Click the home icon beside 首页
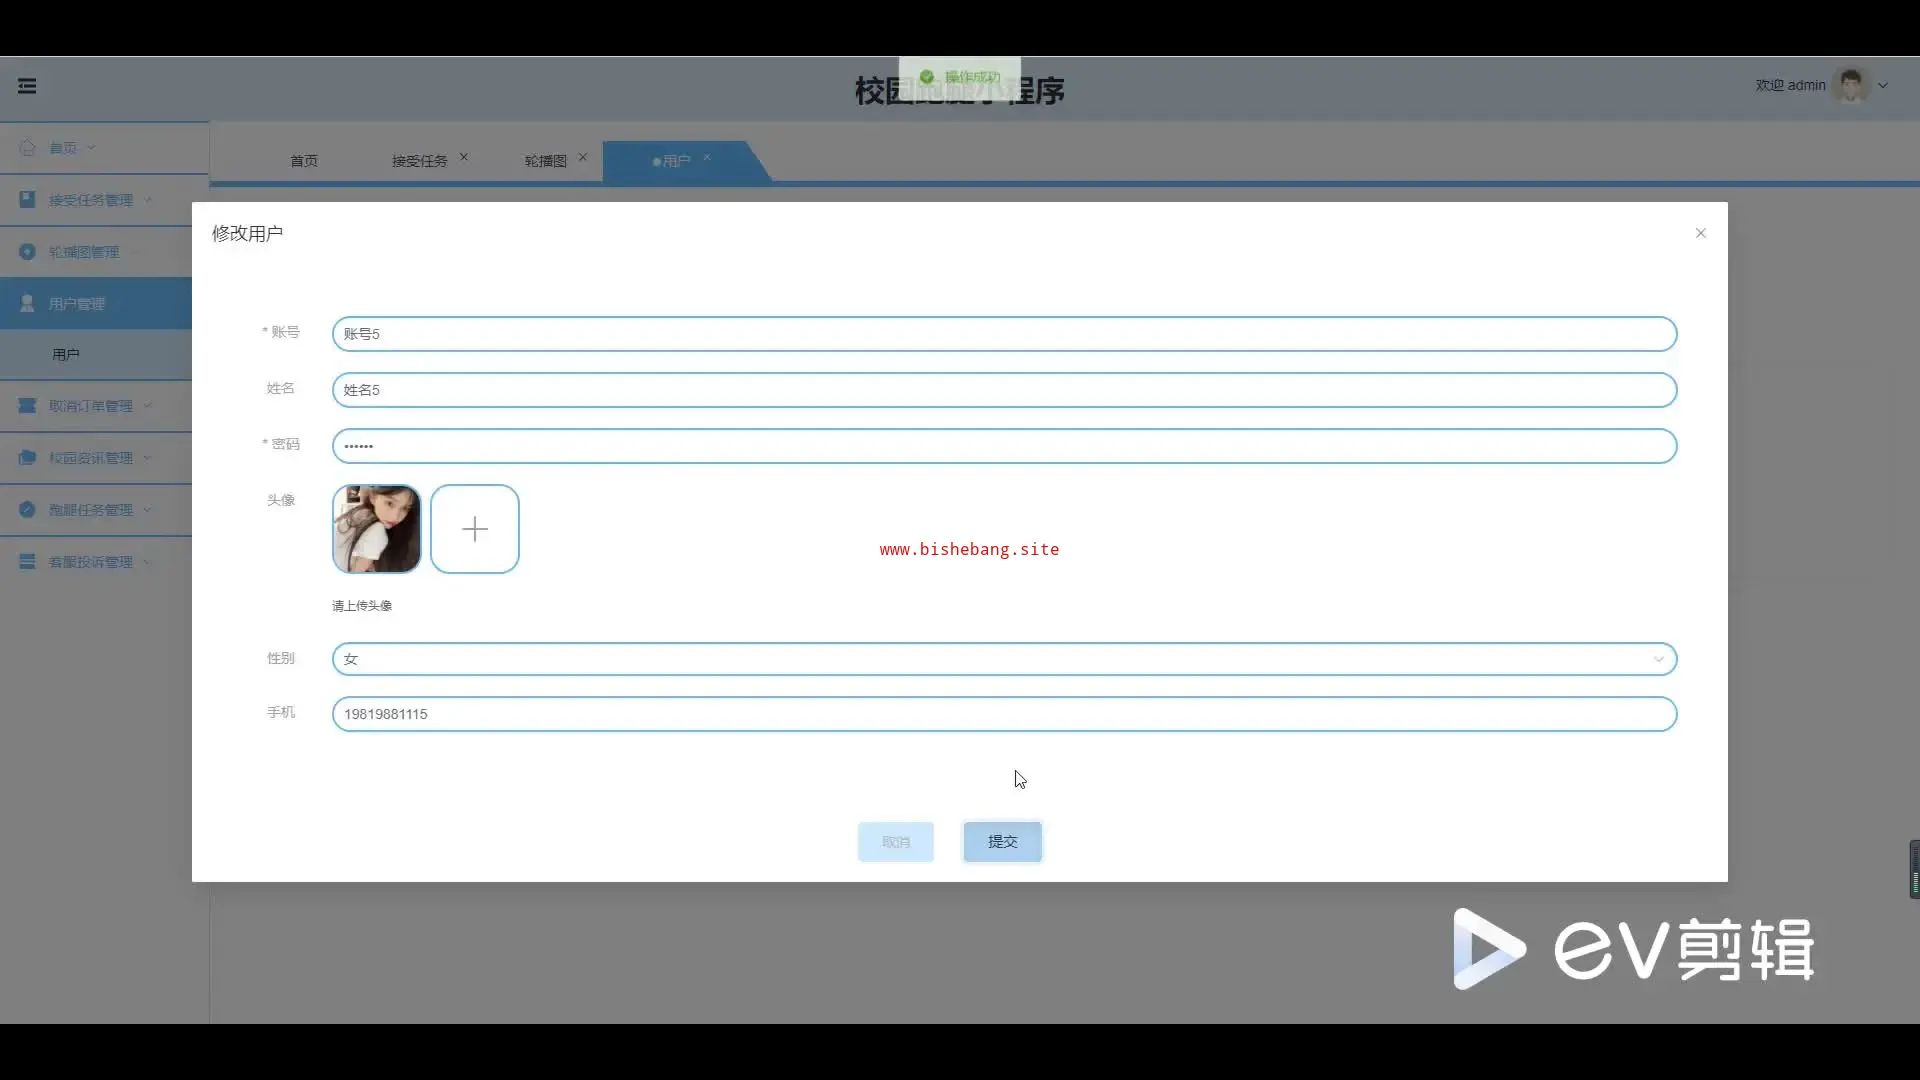The height and width of the screenshot is (1080, 1920). 28,148
